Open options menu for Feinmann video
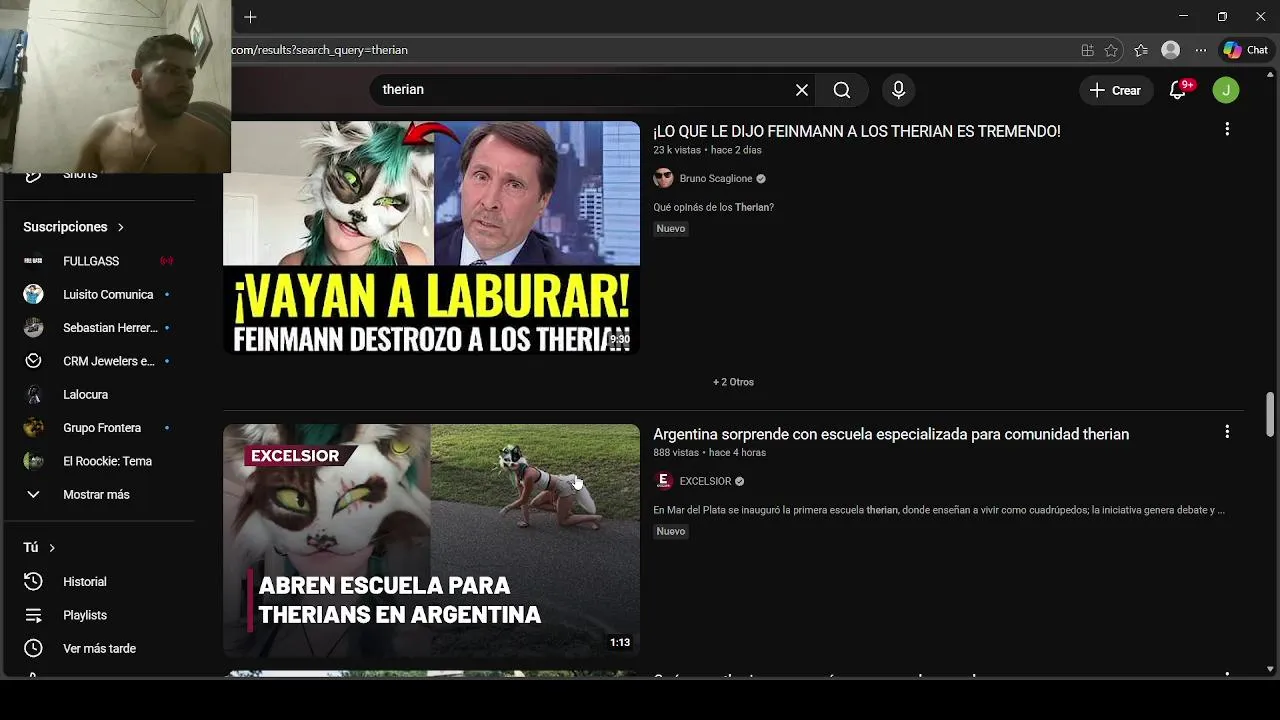 click(1227, 129)
